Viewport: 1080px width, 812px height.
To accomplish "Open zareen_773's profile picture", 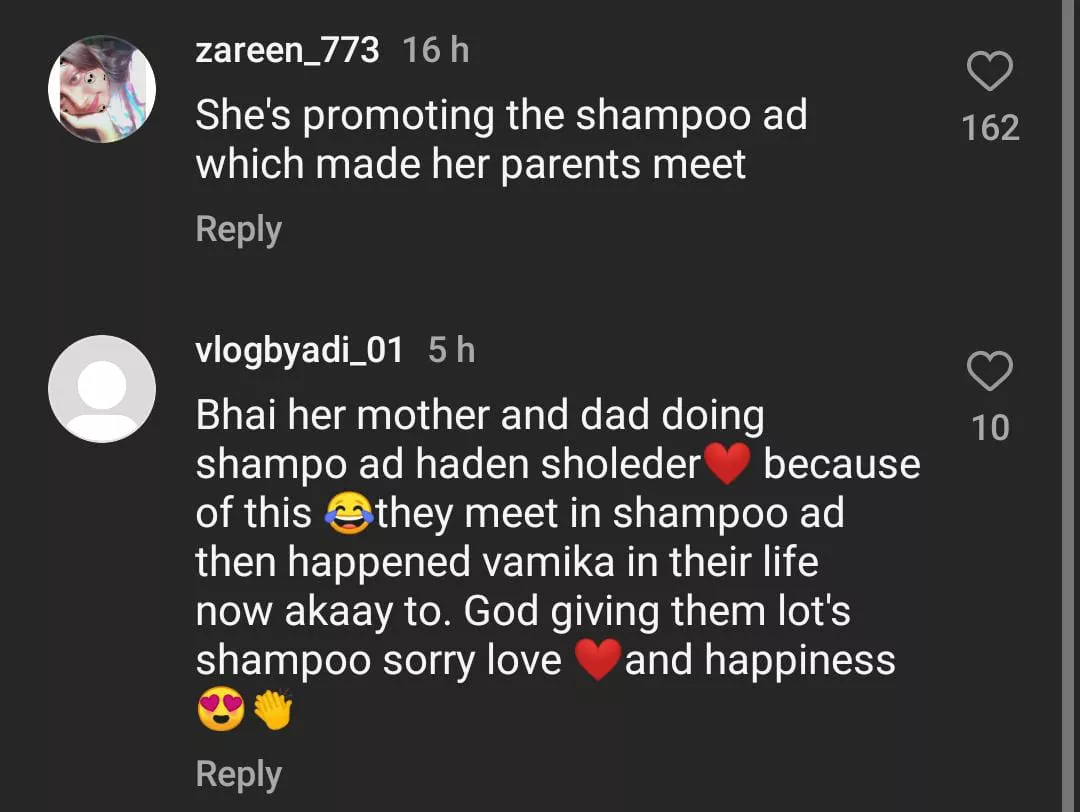I will (102, 89).
